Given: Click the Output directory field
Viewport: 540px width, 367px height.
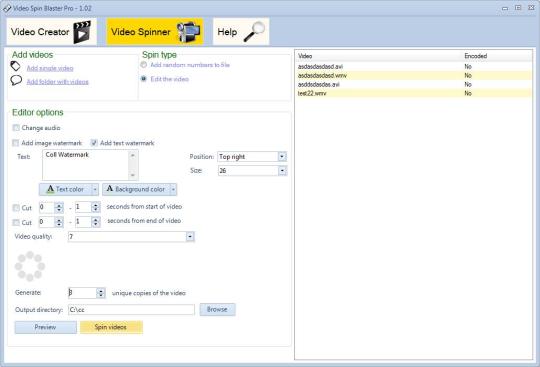Looking at the screenshot, I should [131, 310].
